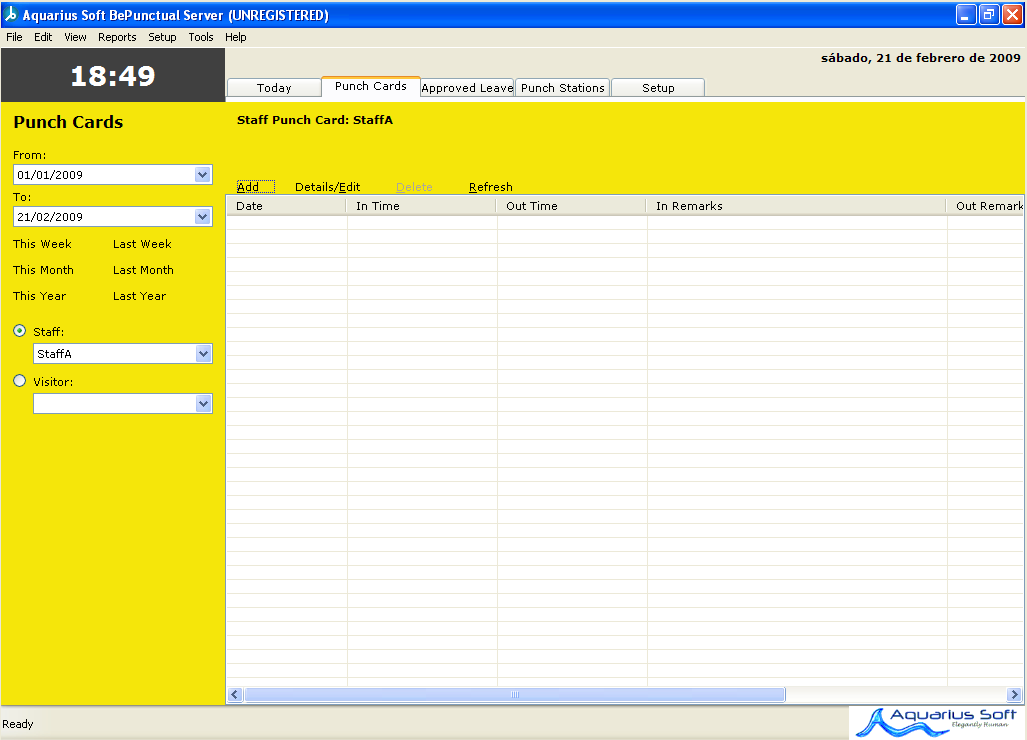
Task: Open the From date dropdown
Action: 202,174
